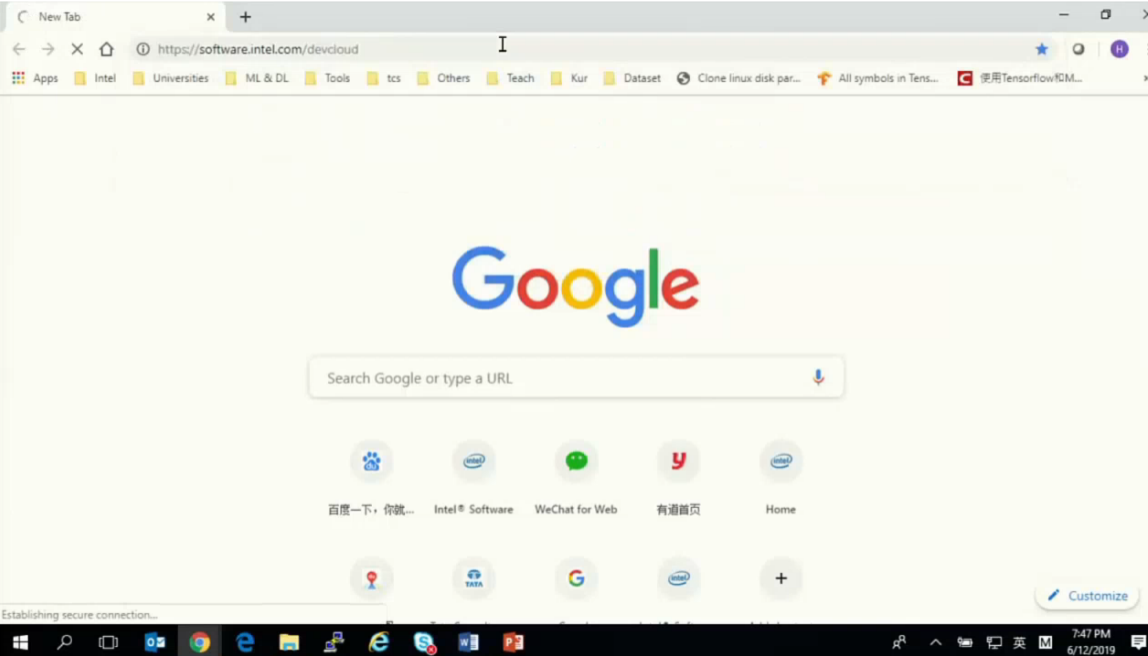Close the New Tab tab
1148x656 pixels.
211,17
